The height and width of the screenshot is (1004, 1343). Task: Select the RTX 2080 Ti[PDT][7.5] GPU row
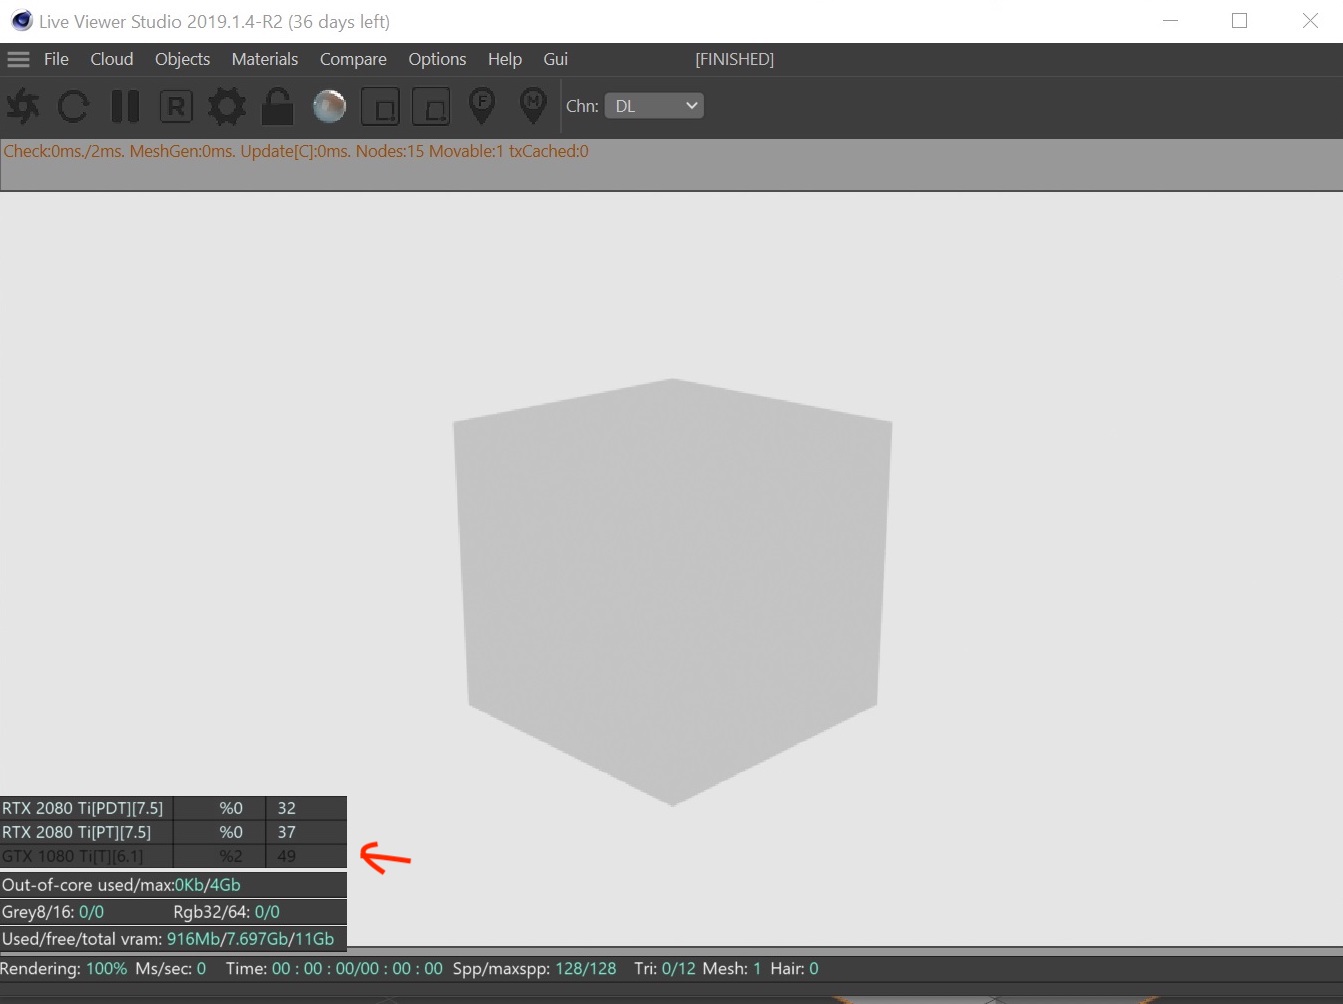tap(173, 808)
